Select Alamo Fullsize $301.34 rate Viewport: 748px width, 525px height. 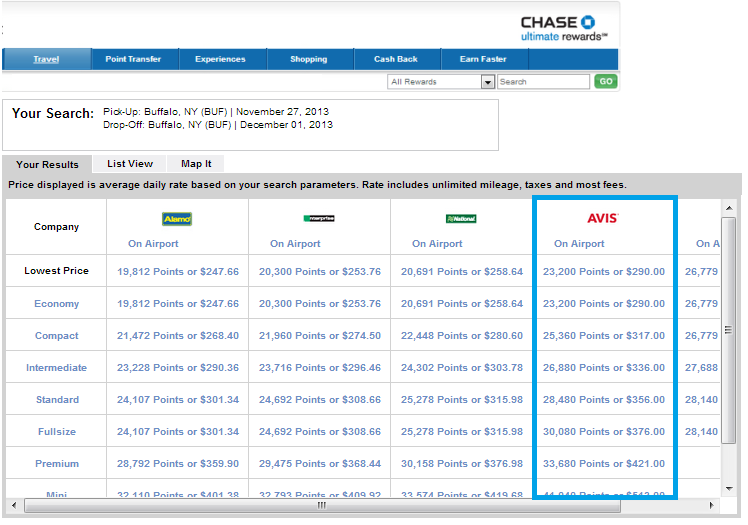[x=178, y=432]
